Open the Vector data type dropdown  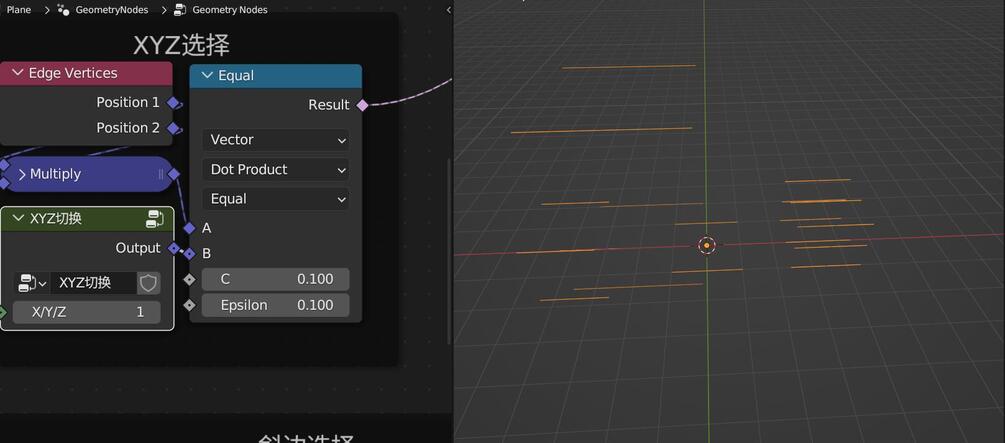(276, 140)
